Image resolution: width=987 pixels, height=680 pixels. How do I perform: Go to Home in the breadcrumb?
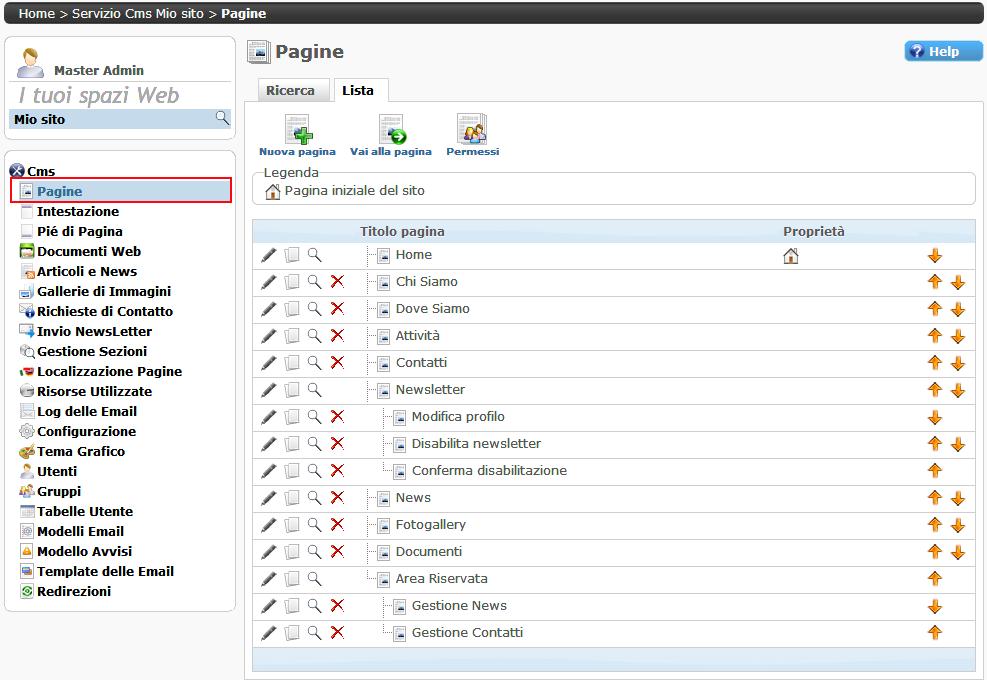pyautogui.click(x=37, y=14)
